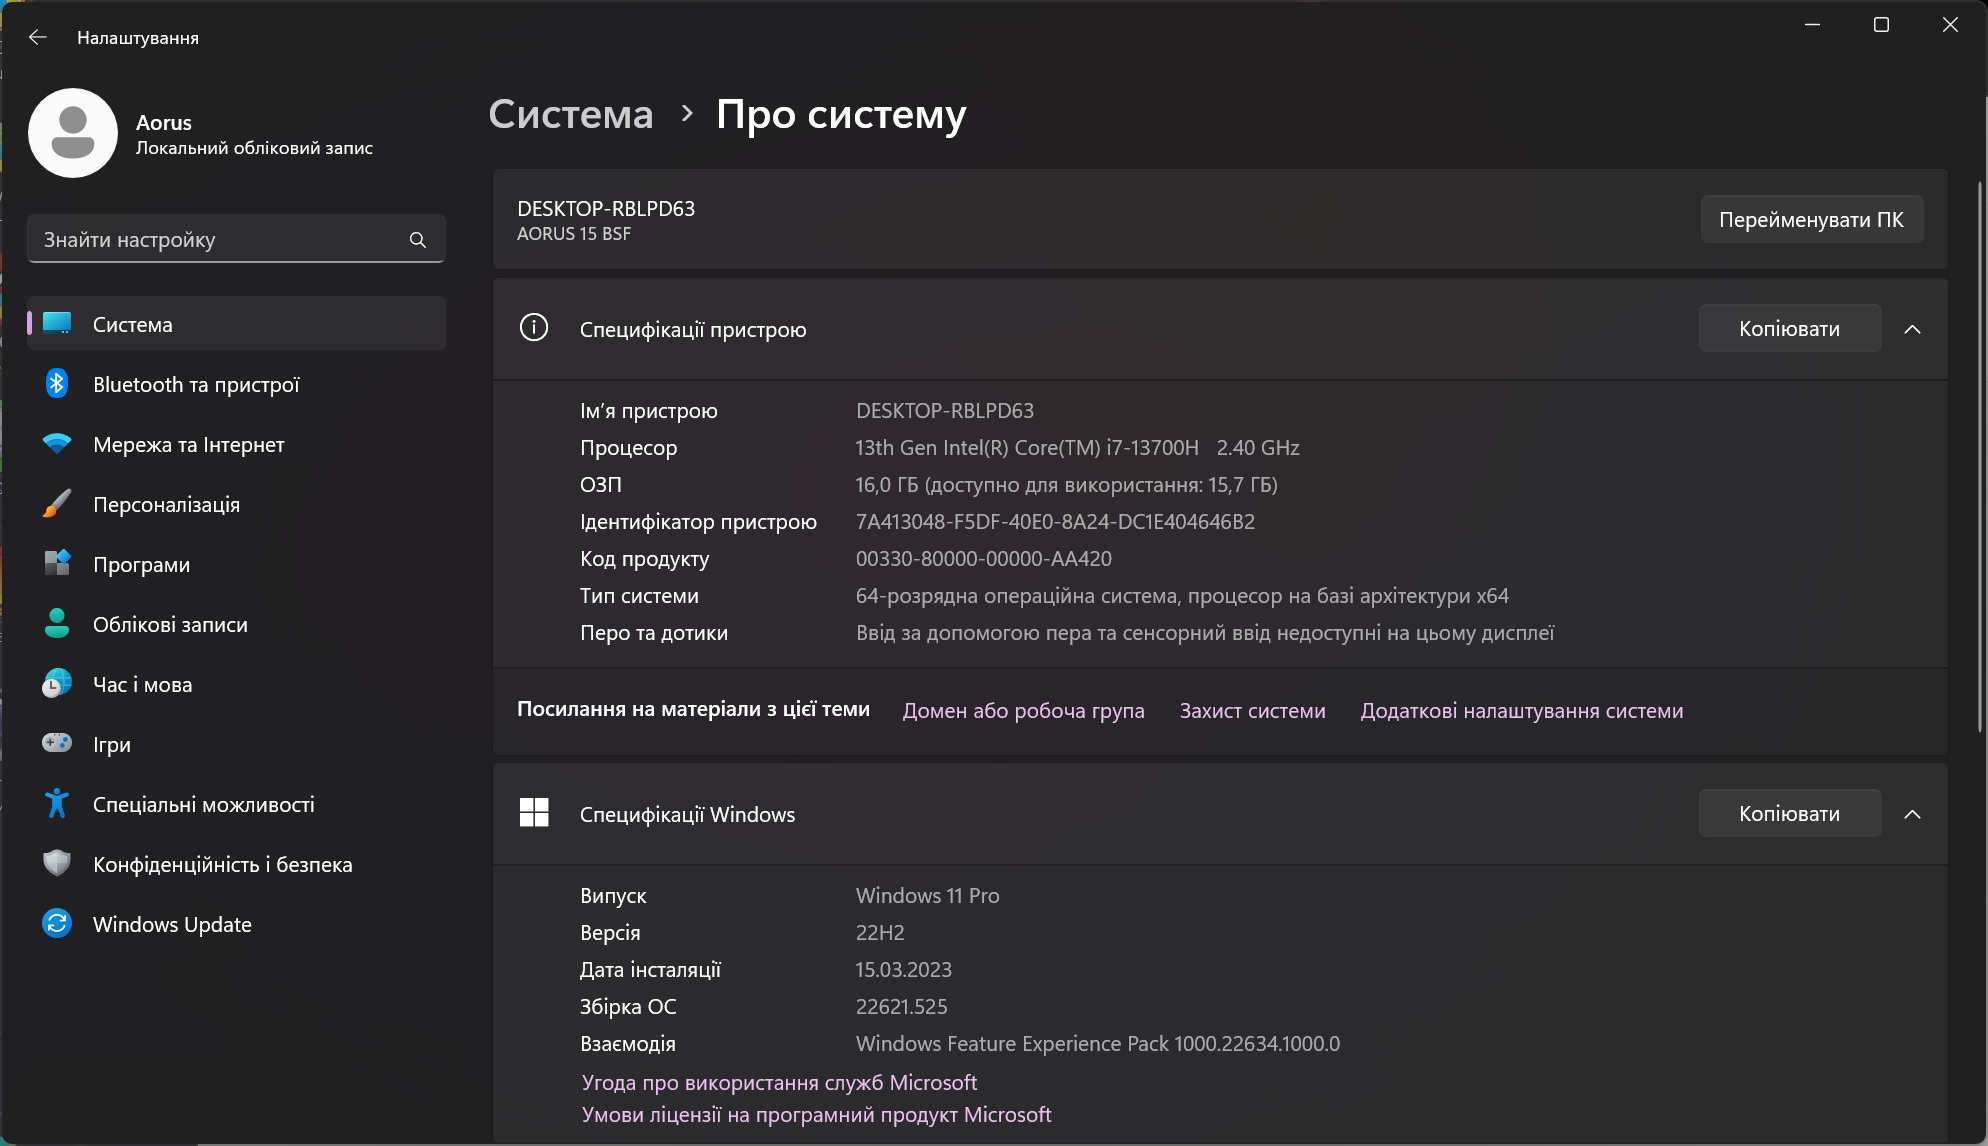
Task: Click the OS build value 22621.525
Action: tap(901, 1006)
